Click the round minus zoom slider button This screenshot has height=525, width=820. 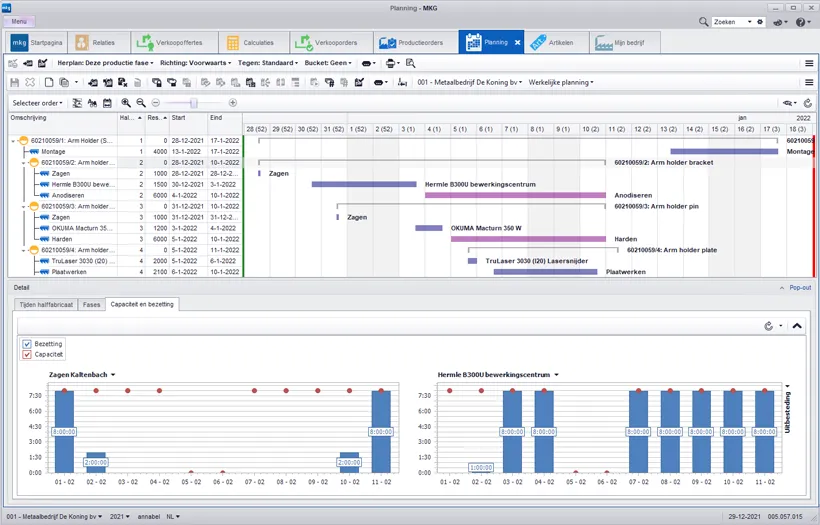click(156, 103)
